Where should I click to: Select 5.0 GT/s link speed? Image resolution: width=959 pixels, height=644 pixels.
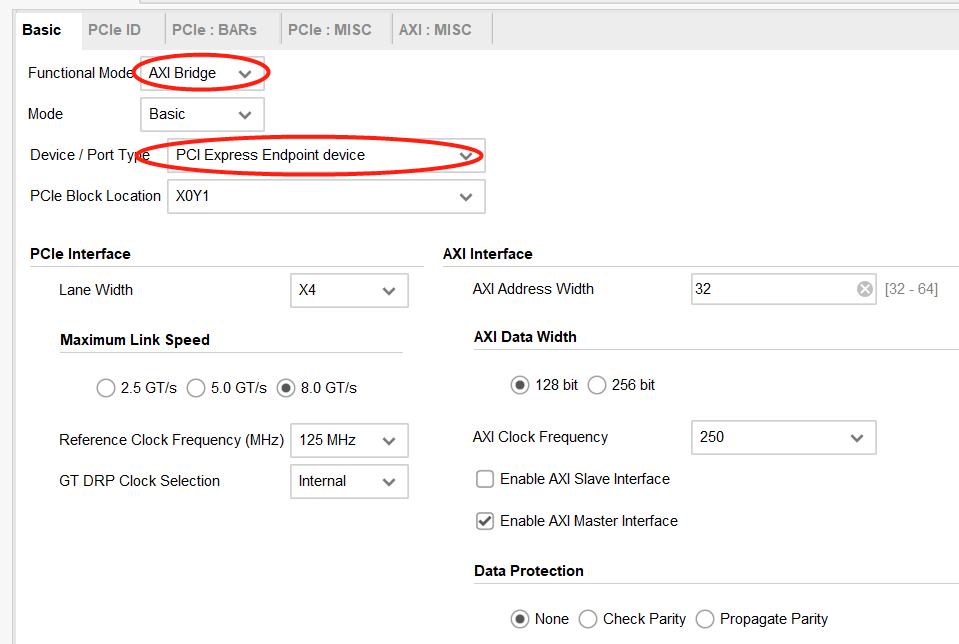[196, 388]
